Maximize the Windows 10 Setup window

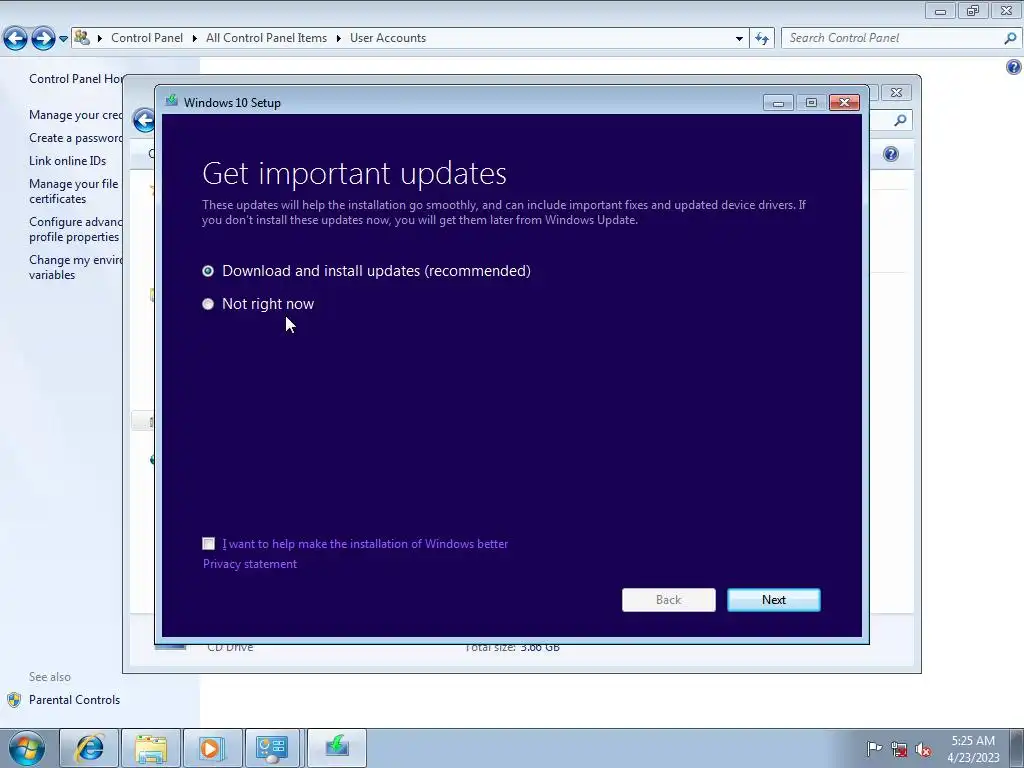coord(811,103)
